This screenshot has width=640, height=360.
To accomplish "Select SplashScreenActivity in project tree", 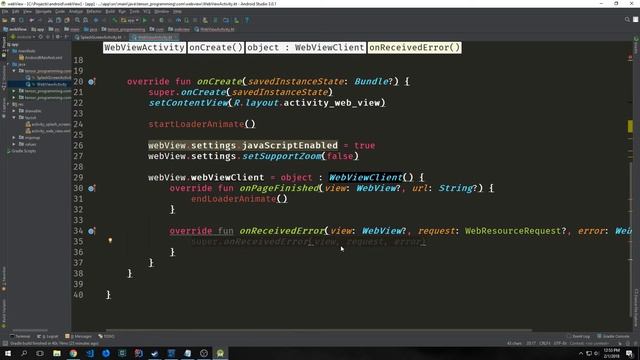I will pos(48,78).
